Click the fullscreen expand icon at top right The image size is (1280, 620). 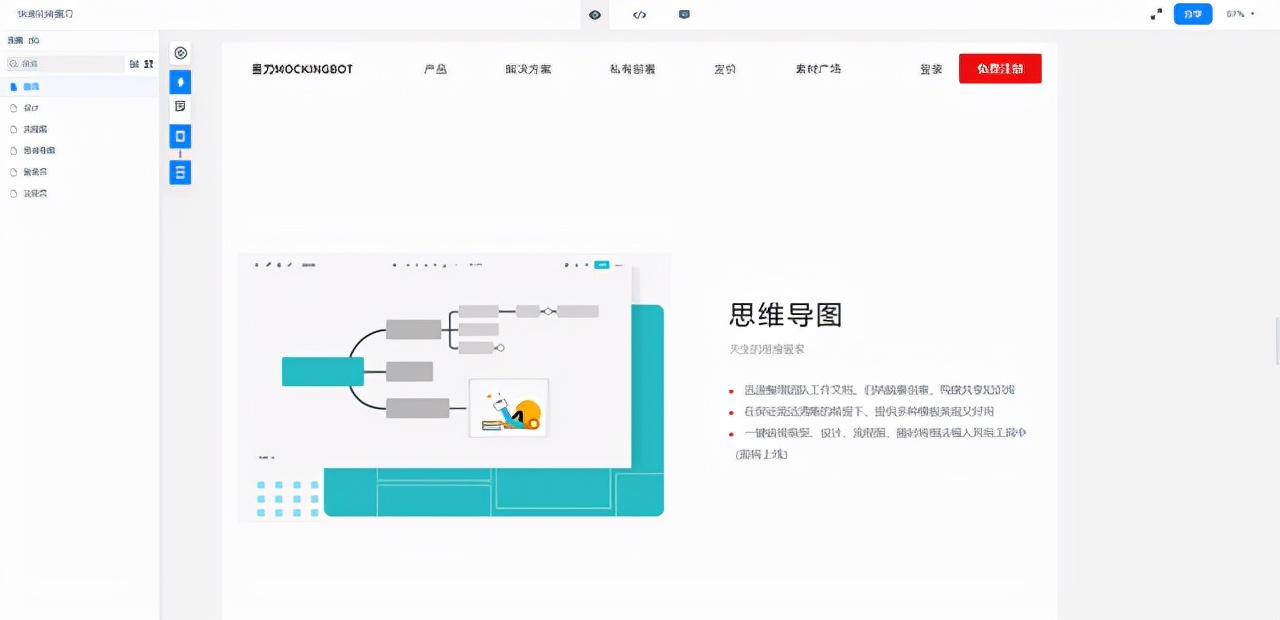(1155, 13)
